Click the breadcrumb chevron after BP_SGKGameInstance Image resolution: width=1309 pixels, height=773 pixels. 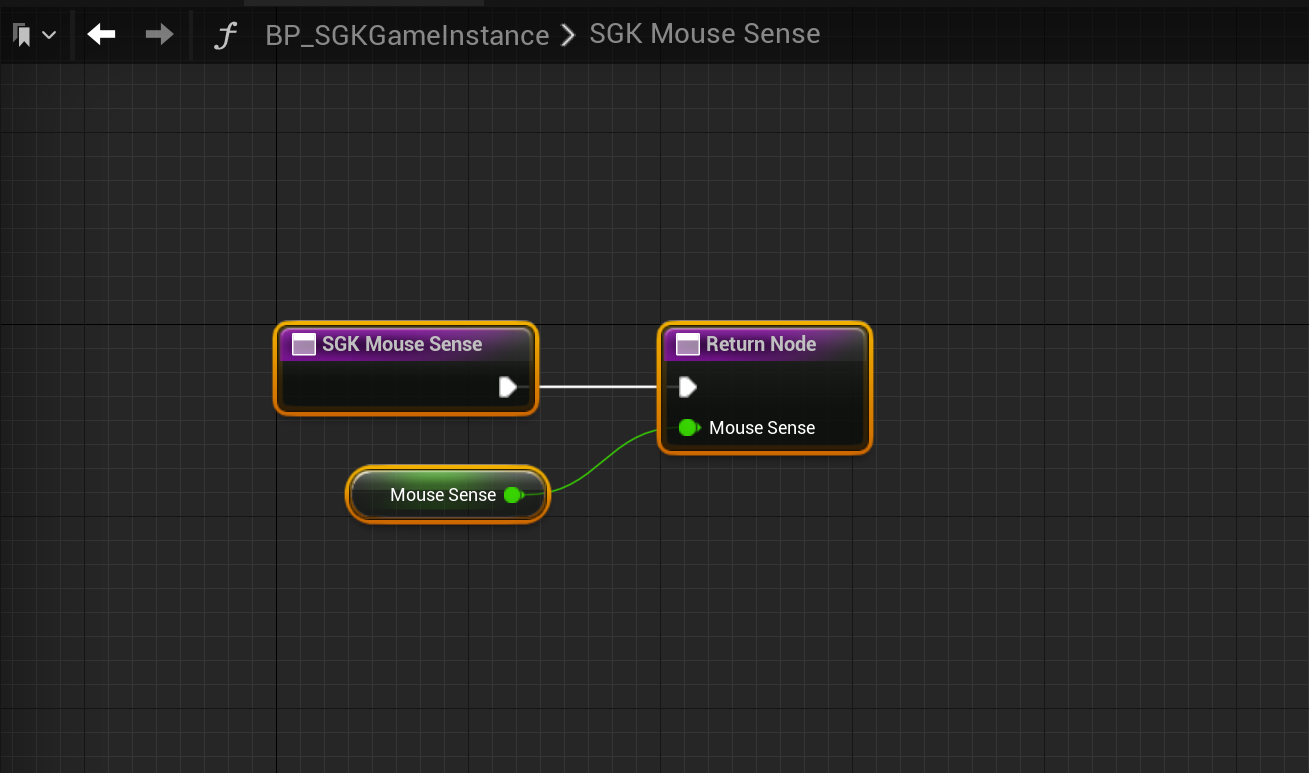(569, 36)
